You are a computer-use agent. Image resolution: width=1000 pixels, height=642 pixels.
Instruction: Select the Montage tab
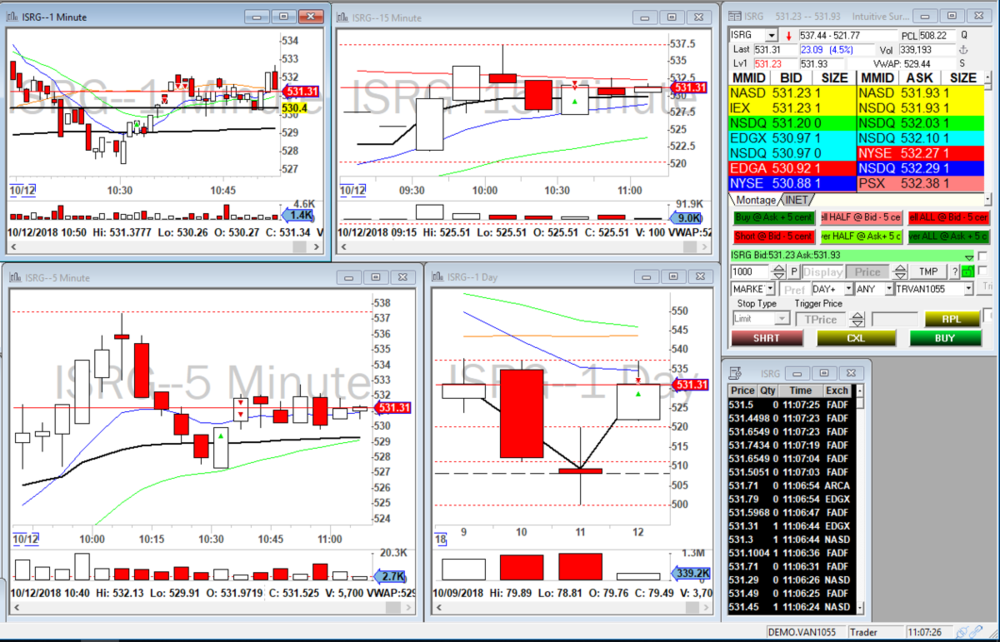pos(755,201)
